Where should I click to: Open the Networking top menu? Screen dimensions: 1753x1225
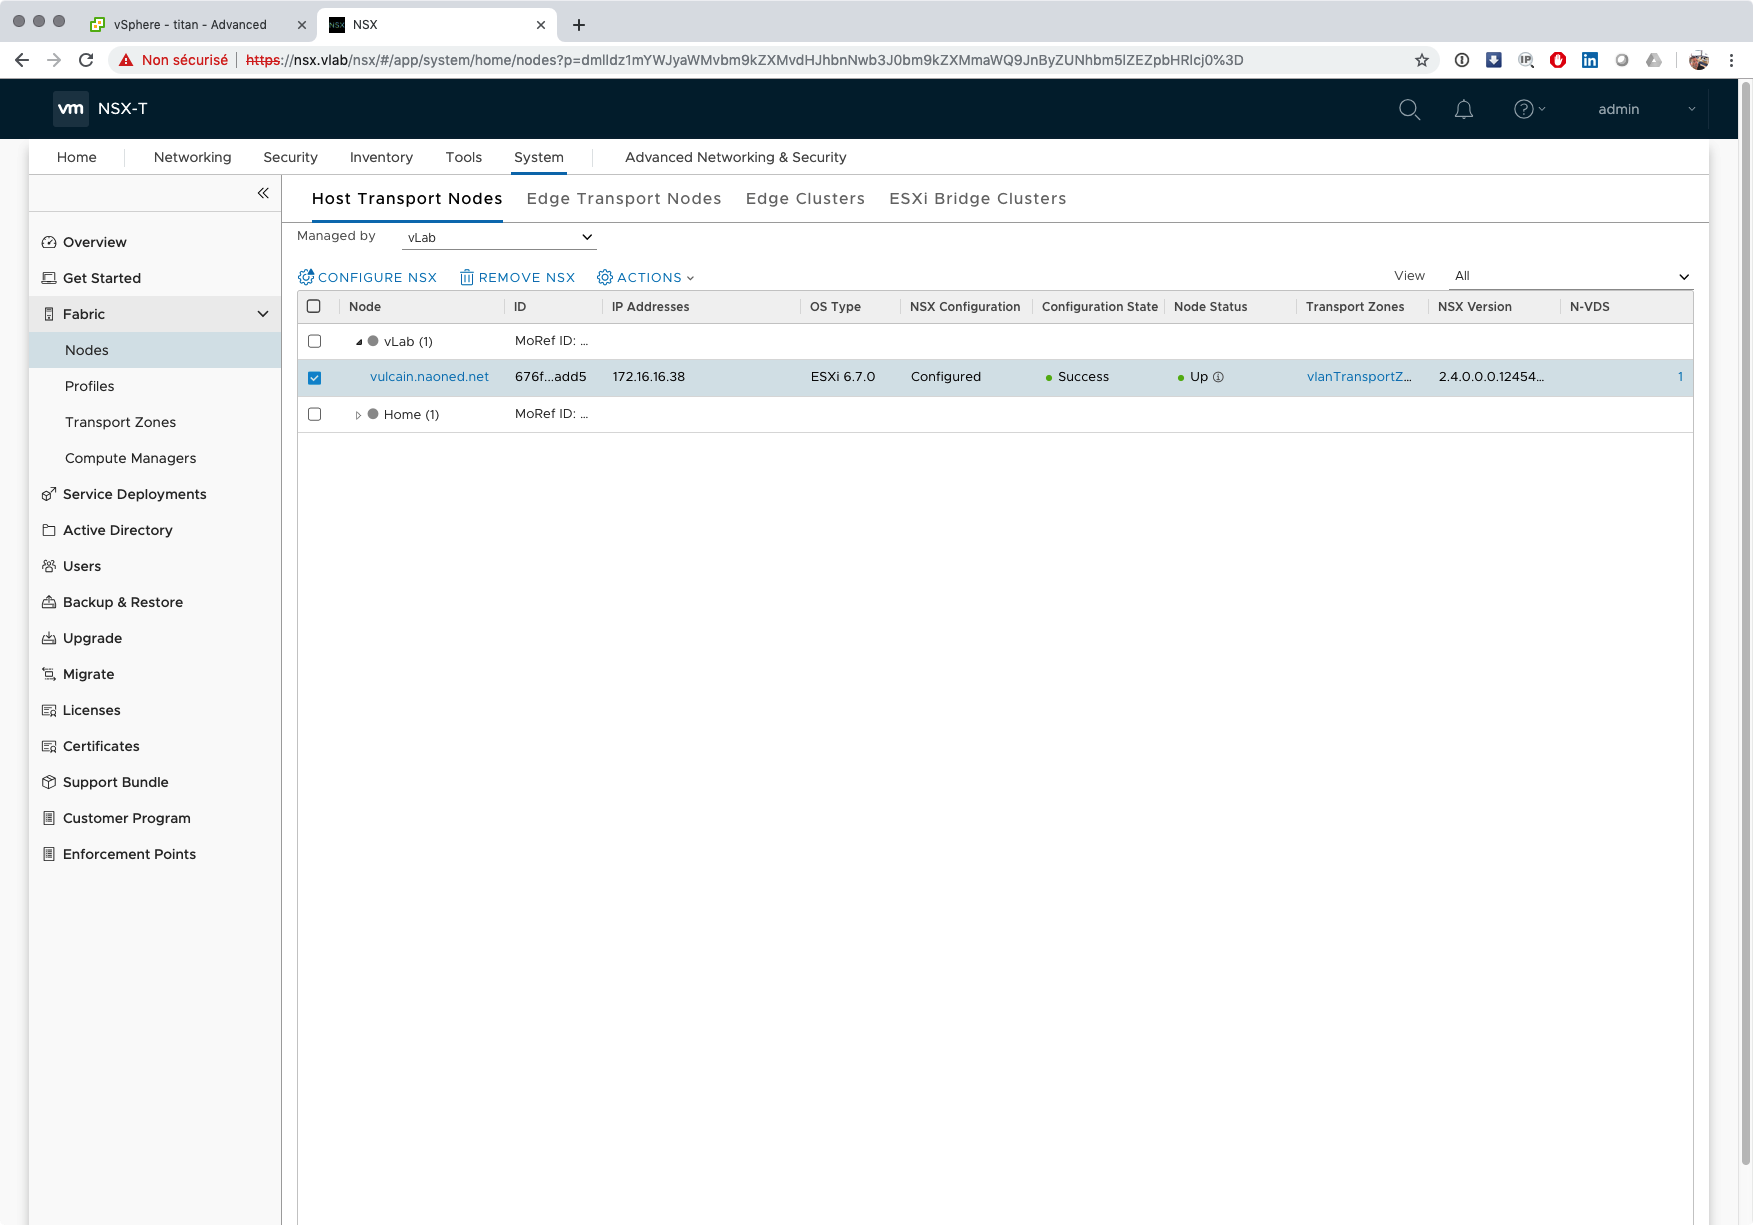pos(192,157)
